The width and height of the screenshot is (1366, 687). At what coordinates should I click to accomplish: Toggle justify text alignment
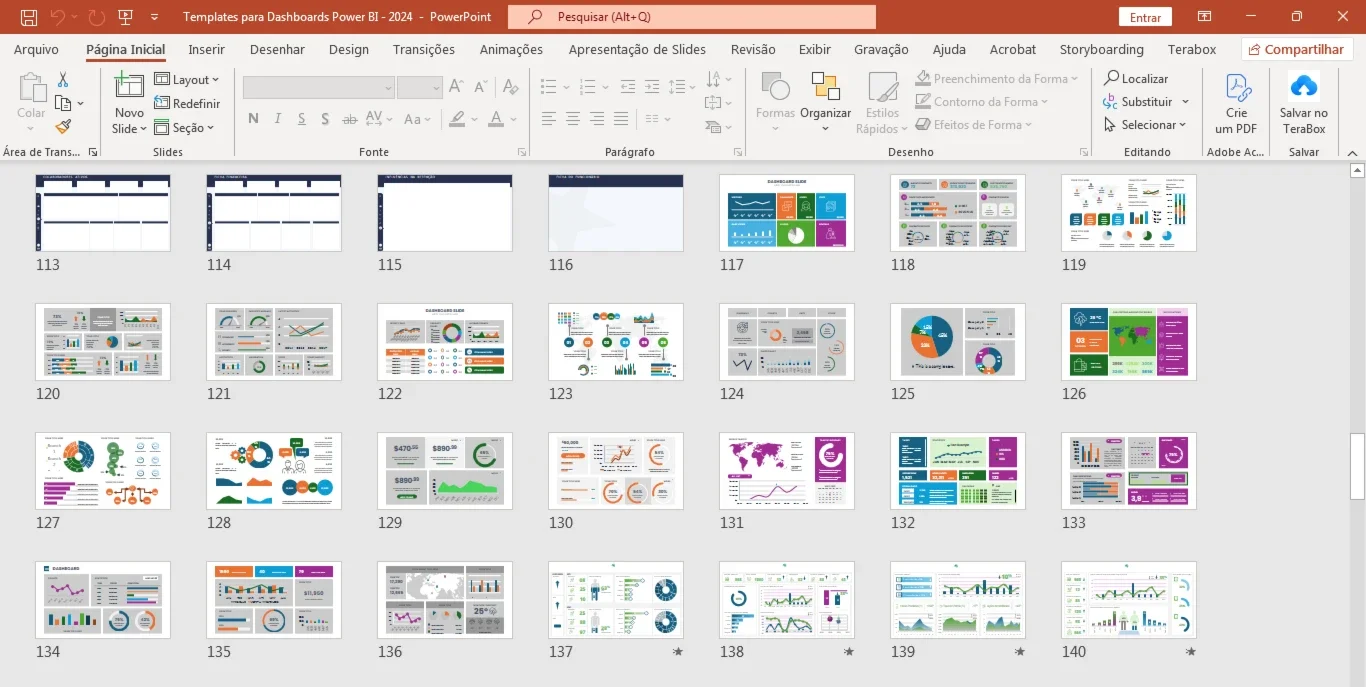pyautogui.click(x=620, y=119)
